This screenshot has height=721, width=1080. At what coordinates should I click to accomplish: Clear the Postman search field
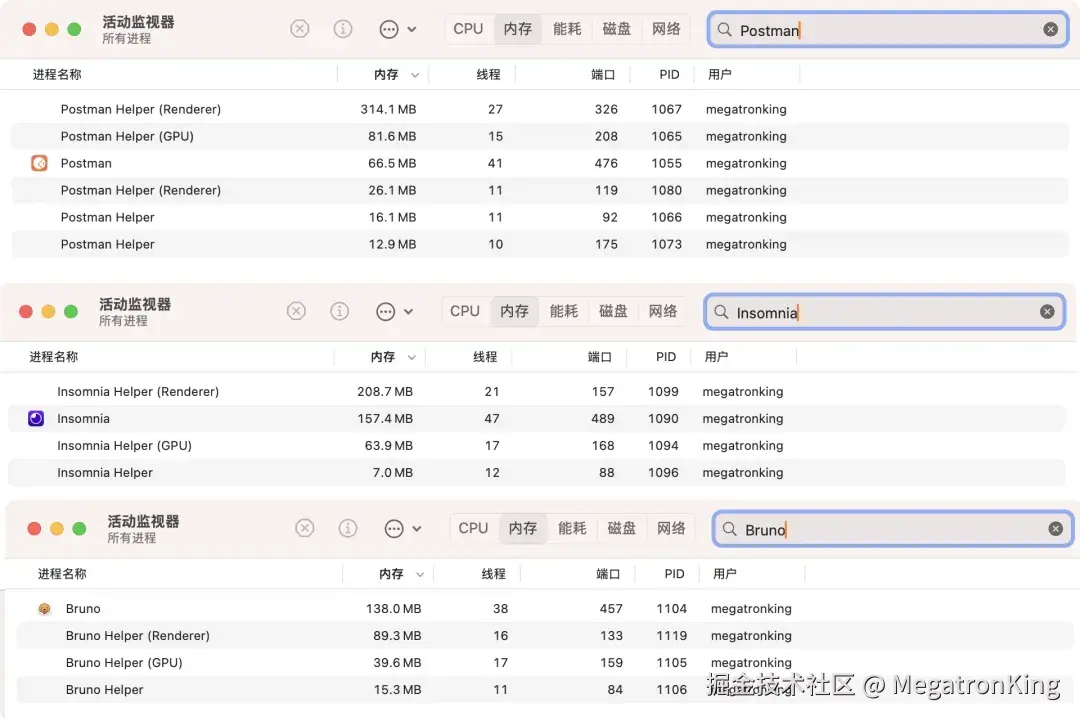pos(1050,30)
